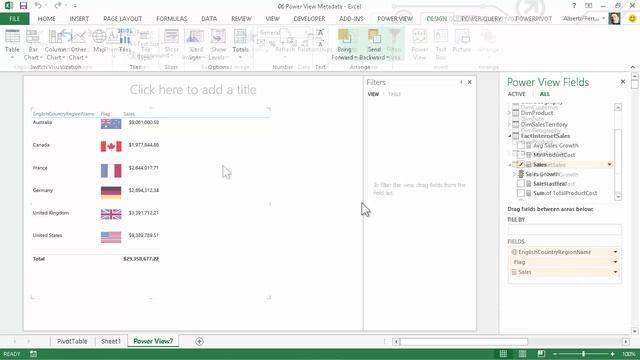Select the VIEW tab in Filters pane
Screen dimensions: 640x360
tap(373, 94)
